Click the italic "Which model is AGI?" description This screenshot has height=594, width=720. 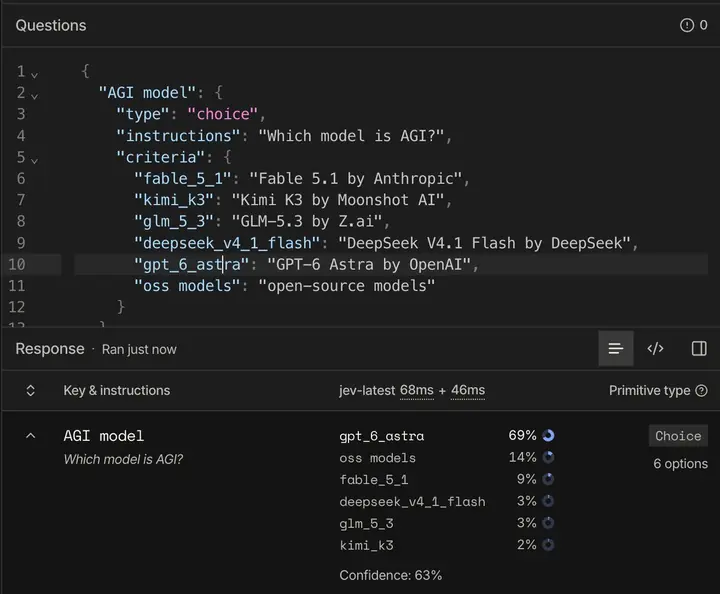click(x=123, y=459)
